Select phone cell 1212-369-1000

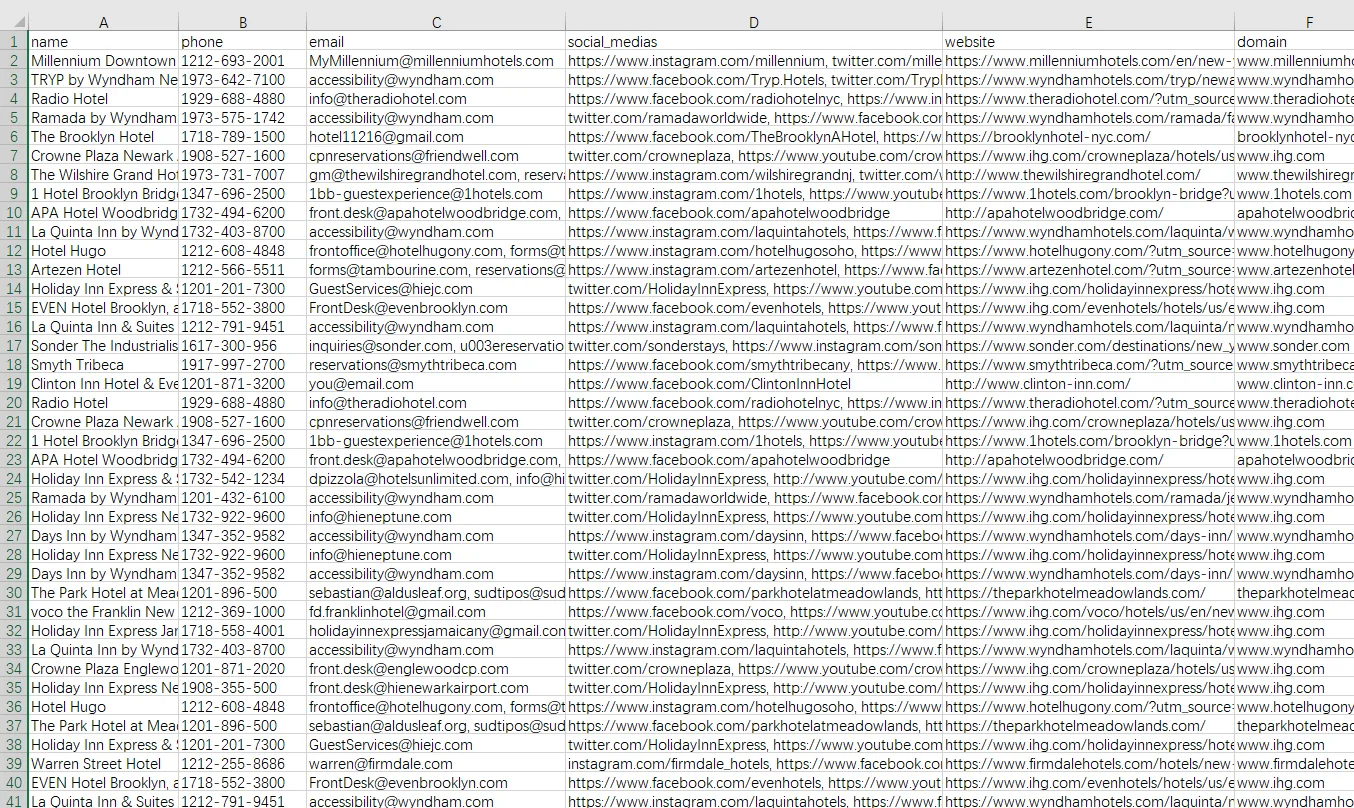[243, 612]
